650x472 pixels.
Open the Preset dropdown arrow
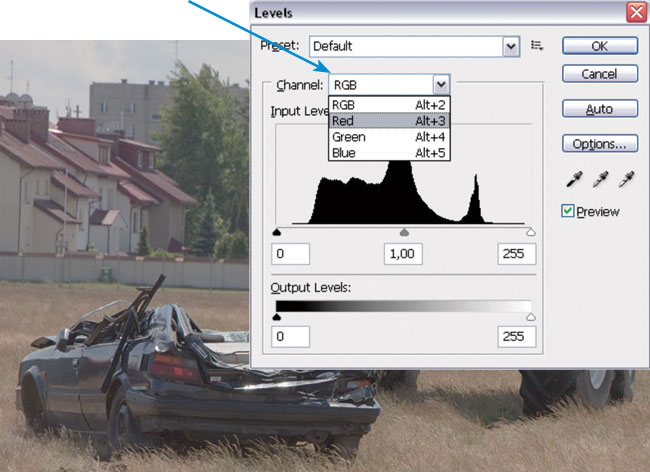511,46
